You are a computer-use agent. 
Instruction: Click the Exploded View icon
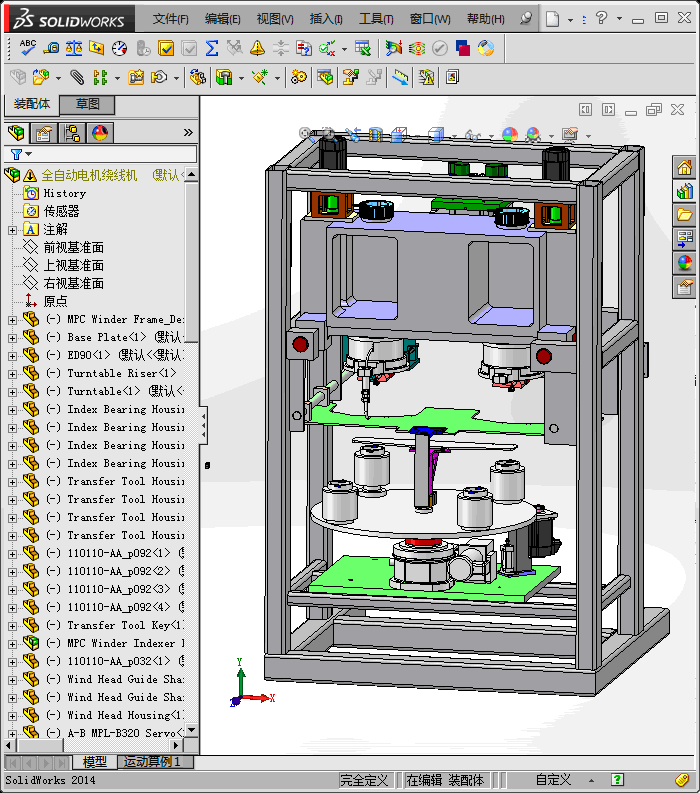351,77
